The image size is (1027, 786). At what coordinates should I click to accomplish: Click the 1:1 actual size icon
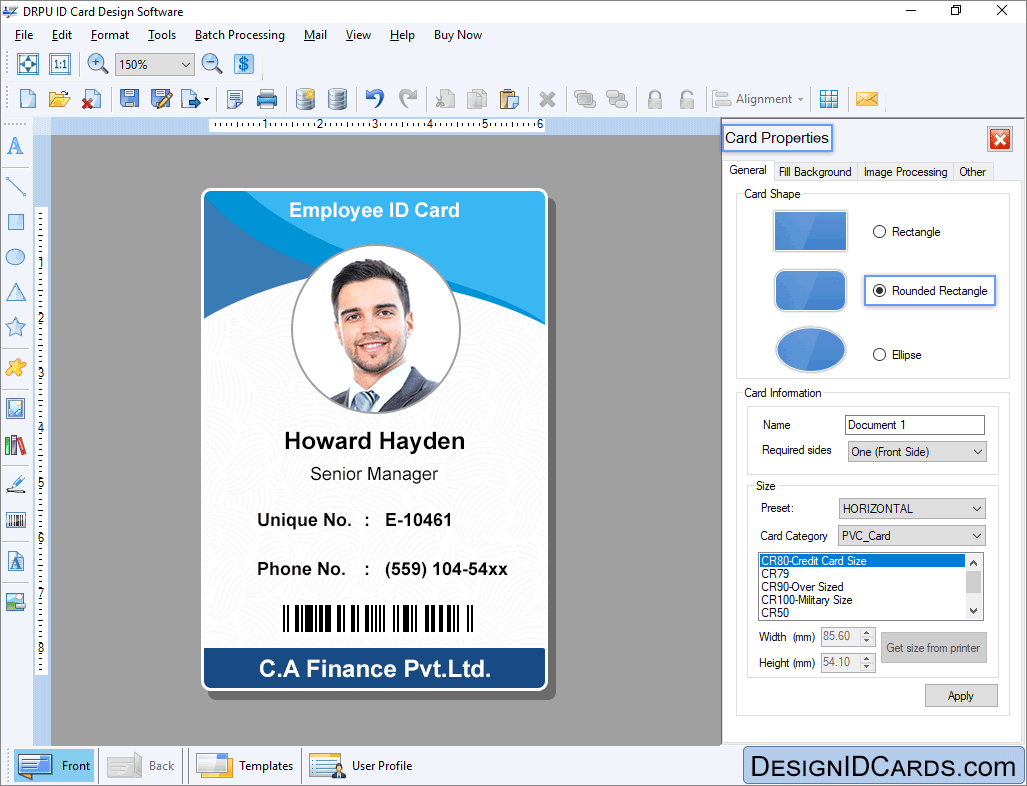coord(60,64)
